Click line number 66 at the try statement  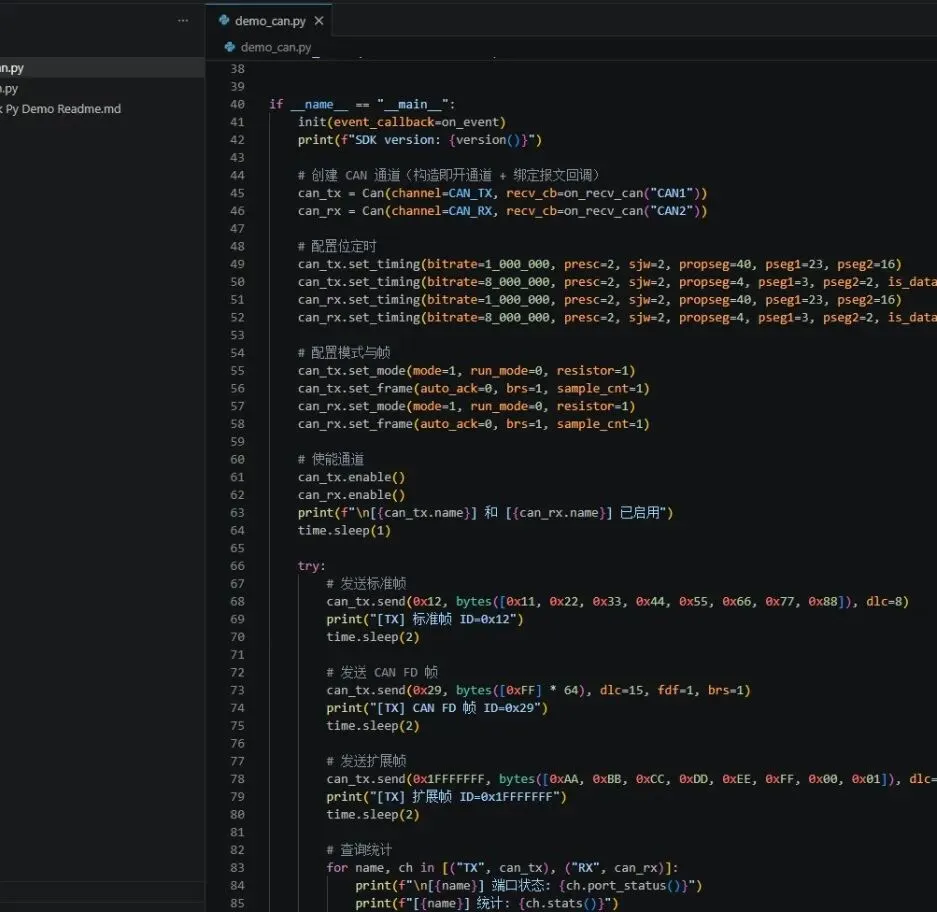click(237, 565)
